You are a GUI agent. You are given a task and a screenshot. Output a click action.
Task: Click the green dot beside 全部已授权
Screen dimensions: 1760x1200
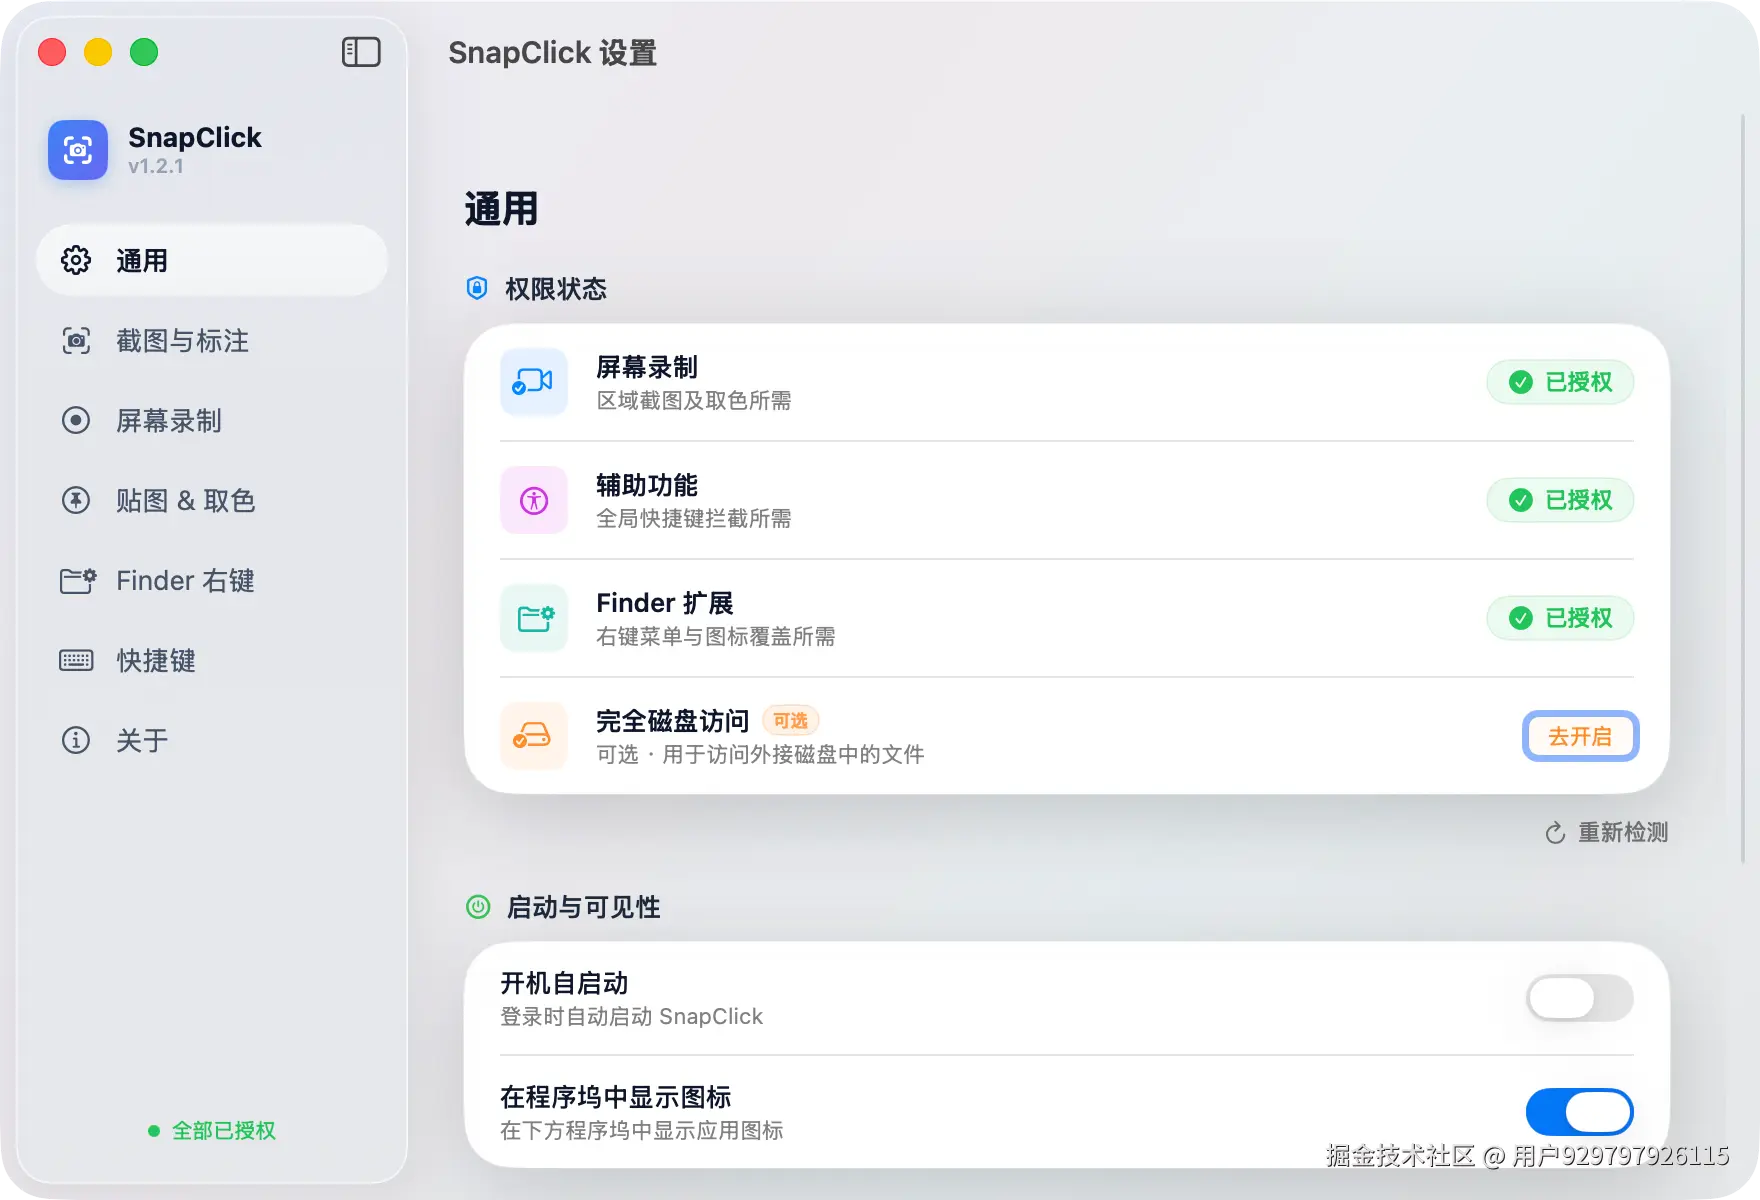point(154,1131)
